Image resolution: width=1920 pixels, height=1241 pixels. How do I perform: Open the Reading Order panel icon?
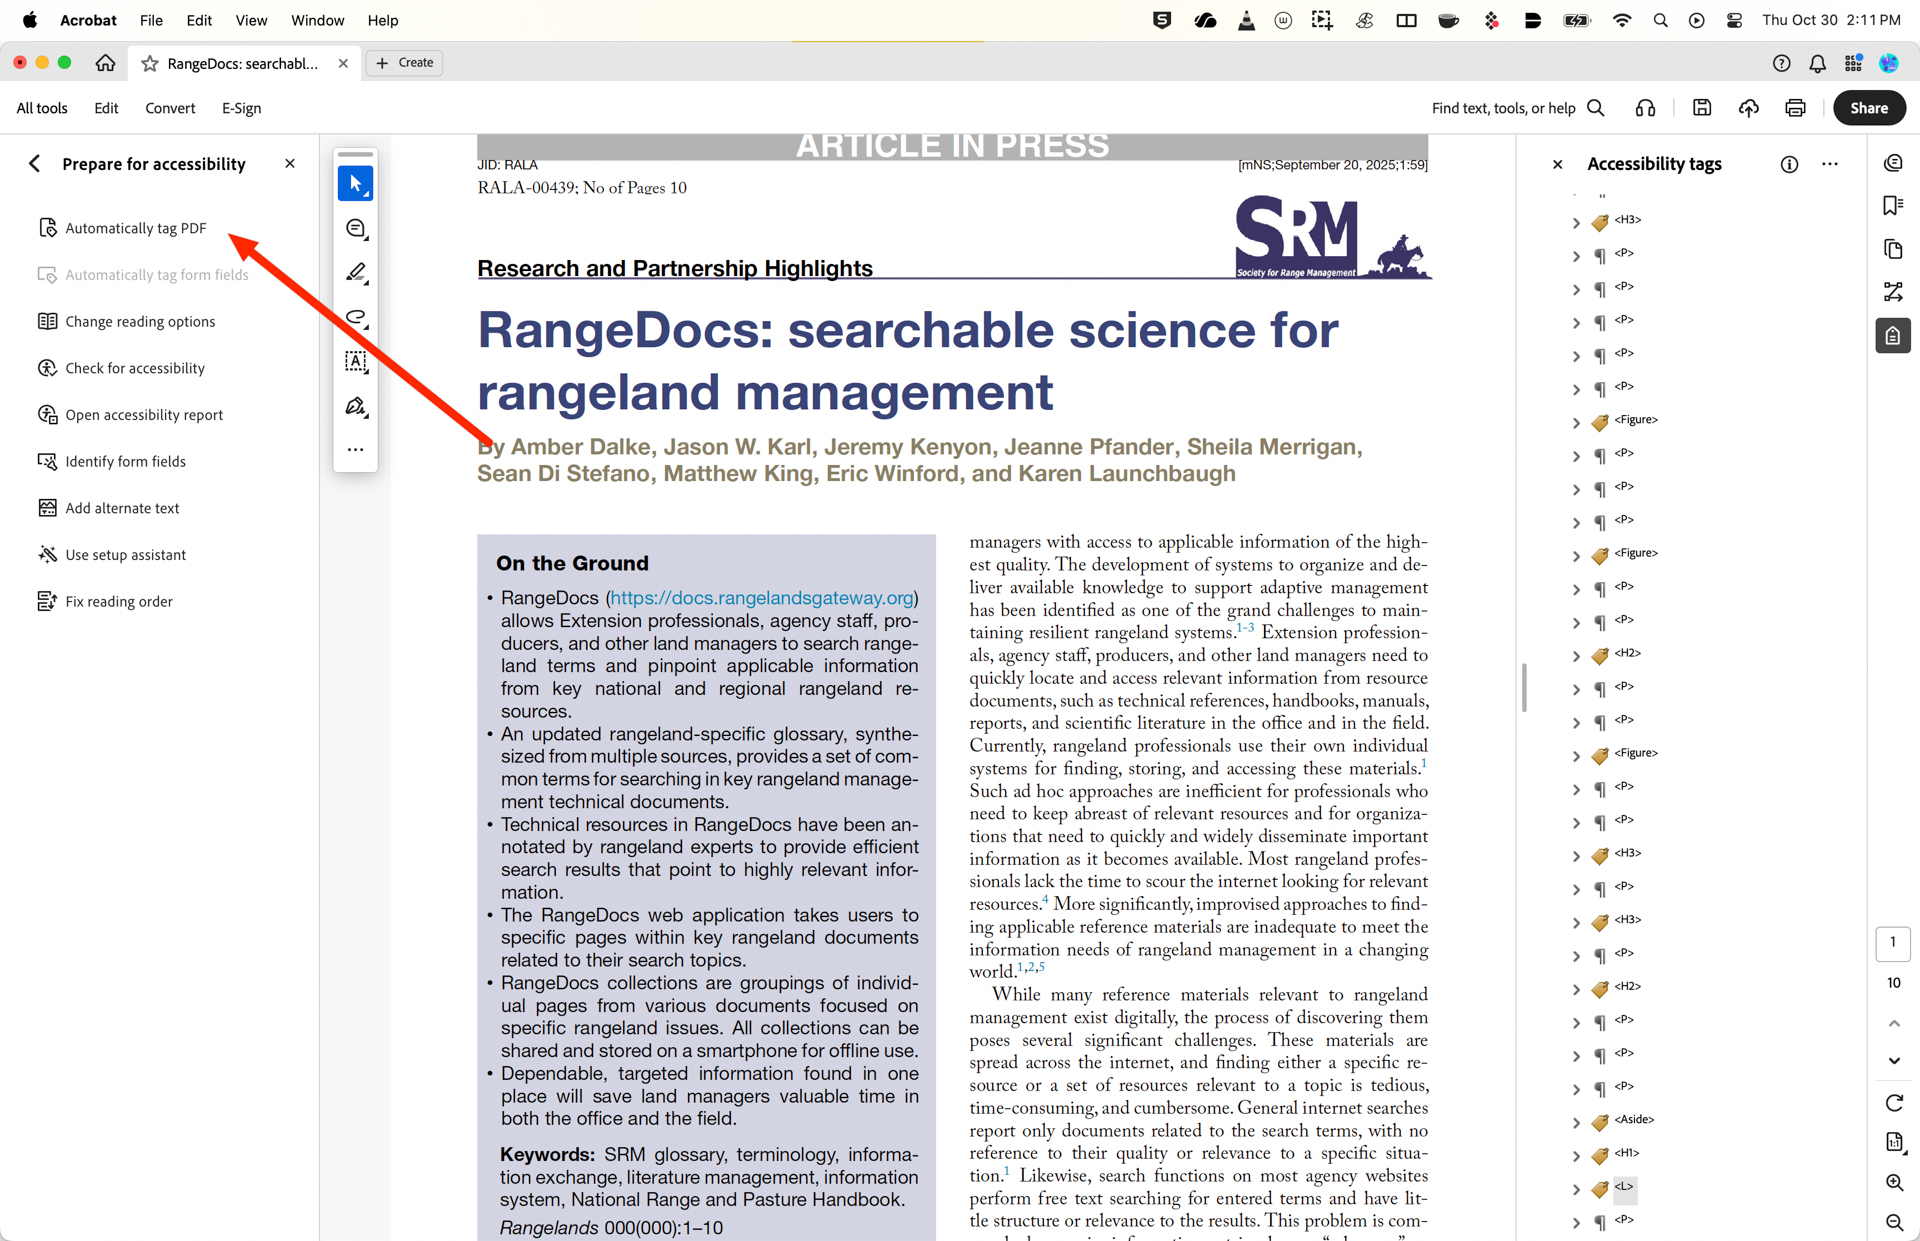pos(1893,291)
